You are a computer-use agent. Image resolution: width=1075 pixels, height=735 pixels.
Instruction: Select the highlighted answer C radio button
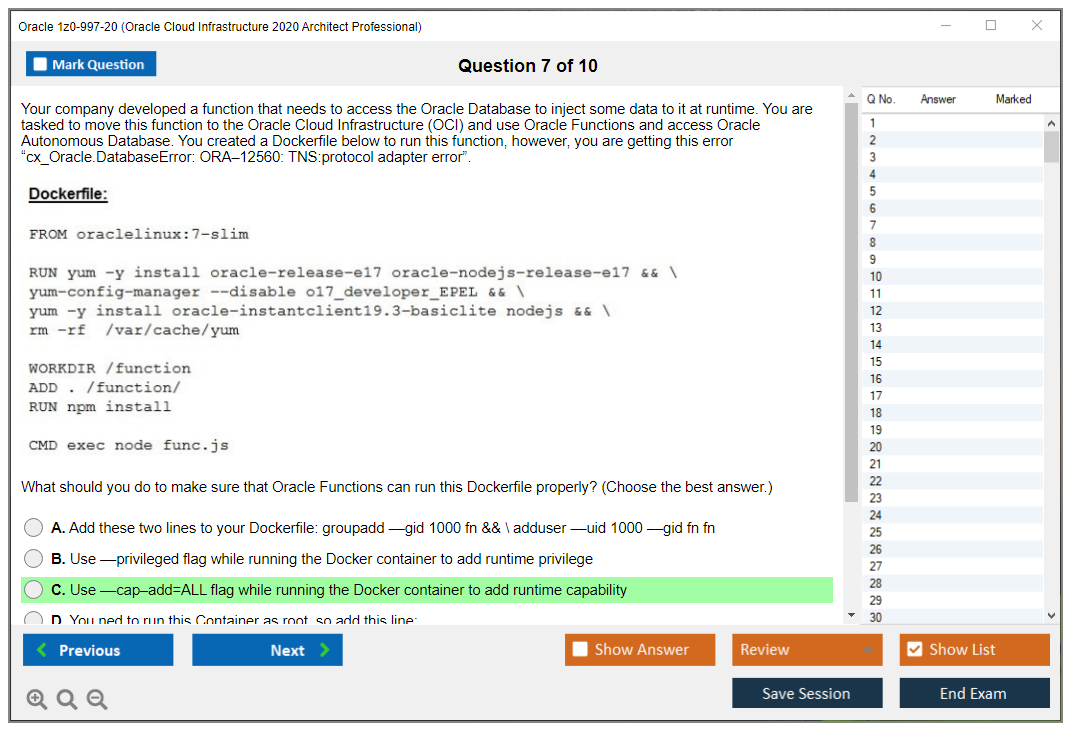coord(33,589)
